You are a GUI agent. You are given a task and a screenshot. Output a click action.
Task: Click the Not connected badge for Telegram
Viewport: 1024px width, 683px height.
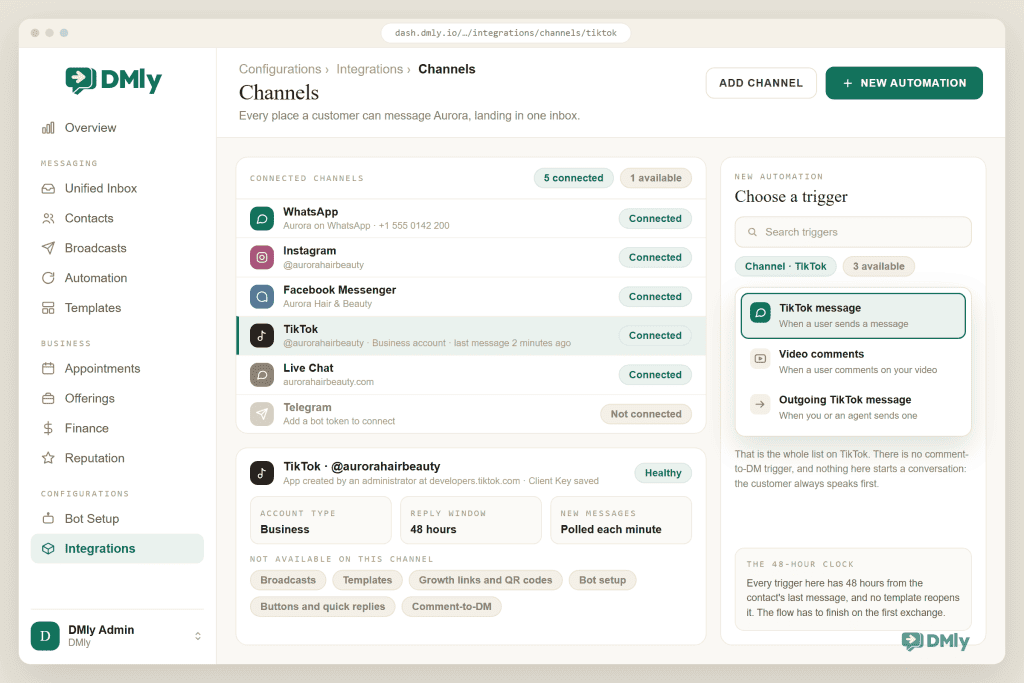pos(646,414)
